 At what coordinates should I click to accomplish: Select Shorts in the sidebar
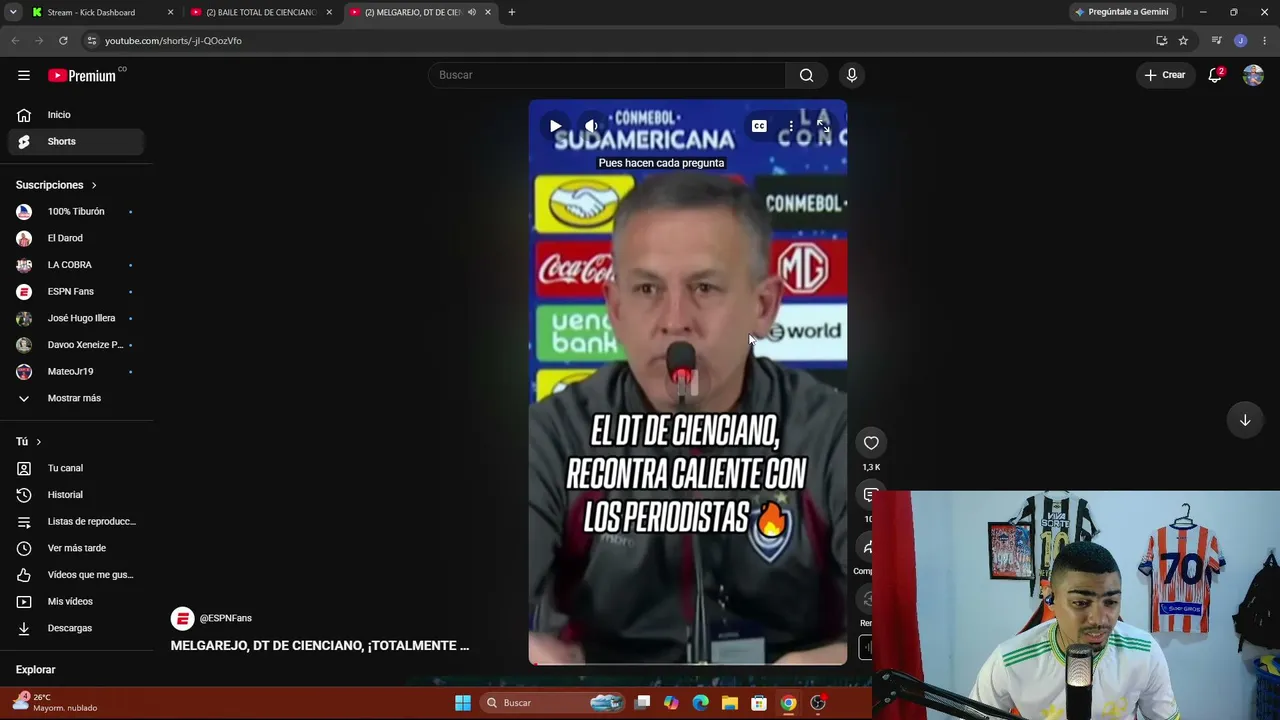76,141
